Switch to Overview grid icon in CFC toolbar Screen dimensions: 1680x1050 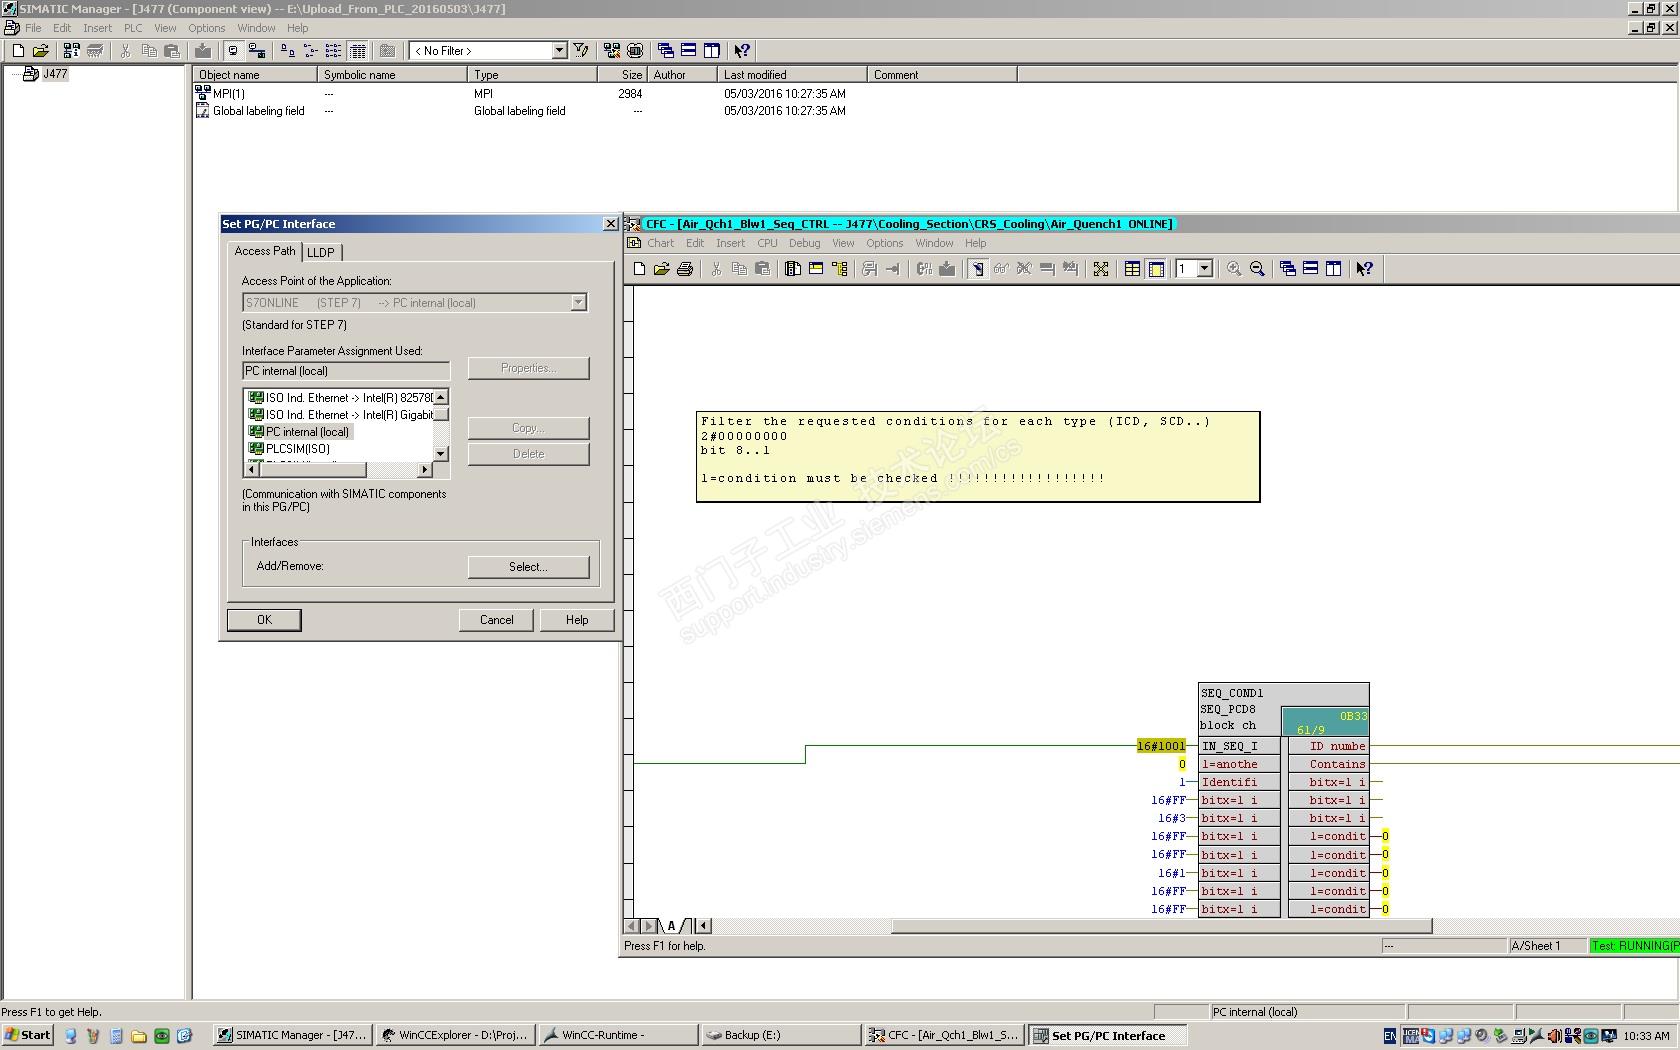(1132, 269)
